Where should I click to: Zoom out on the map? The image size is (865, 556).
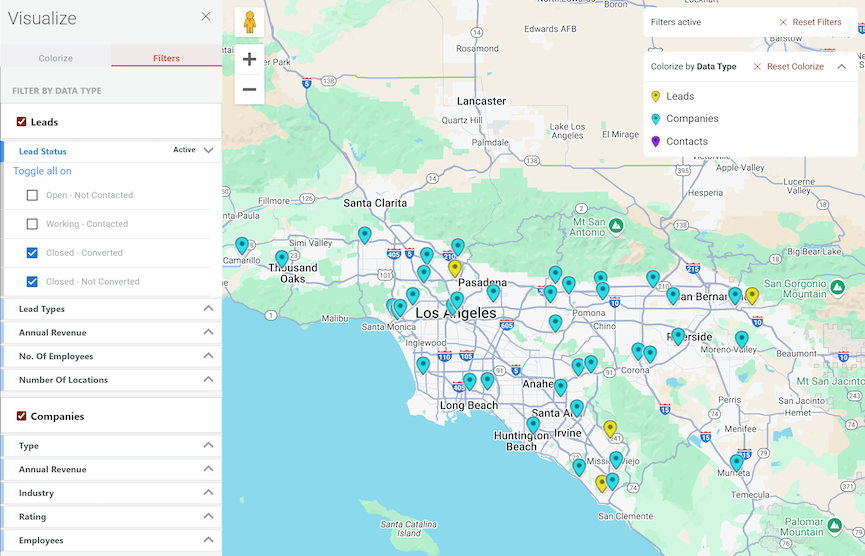pos(249,89)
